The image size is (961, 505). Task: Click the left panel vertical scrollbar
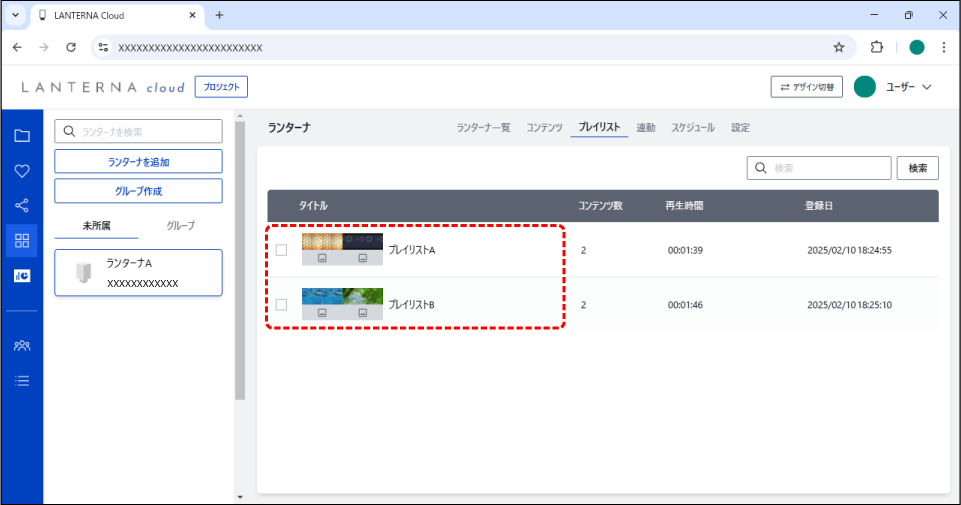tap(239, 260)
